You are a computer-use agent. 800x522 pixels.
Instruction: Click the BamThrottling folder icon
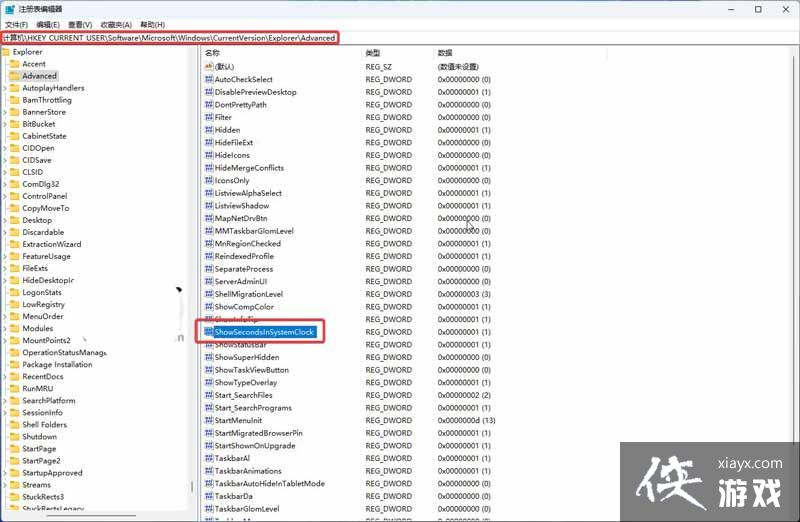[14, 100]
